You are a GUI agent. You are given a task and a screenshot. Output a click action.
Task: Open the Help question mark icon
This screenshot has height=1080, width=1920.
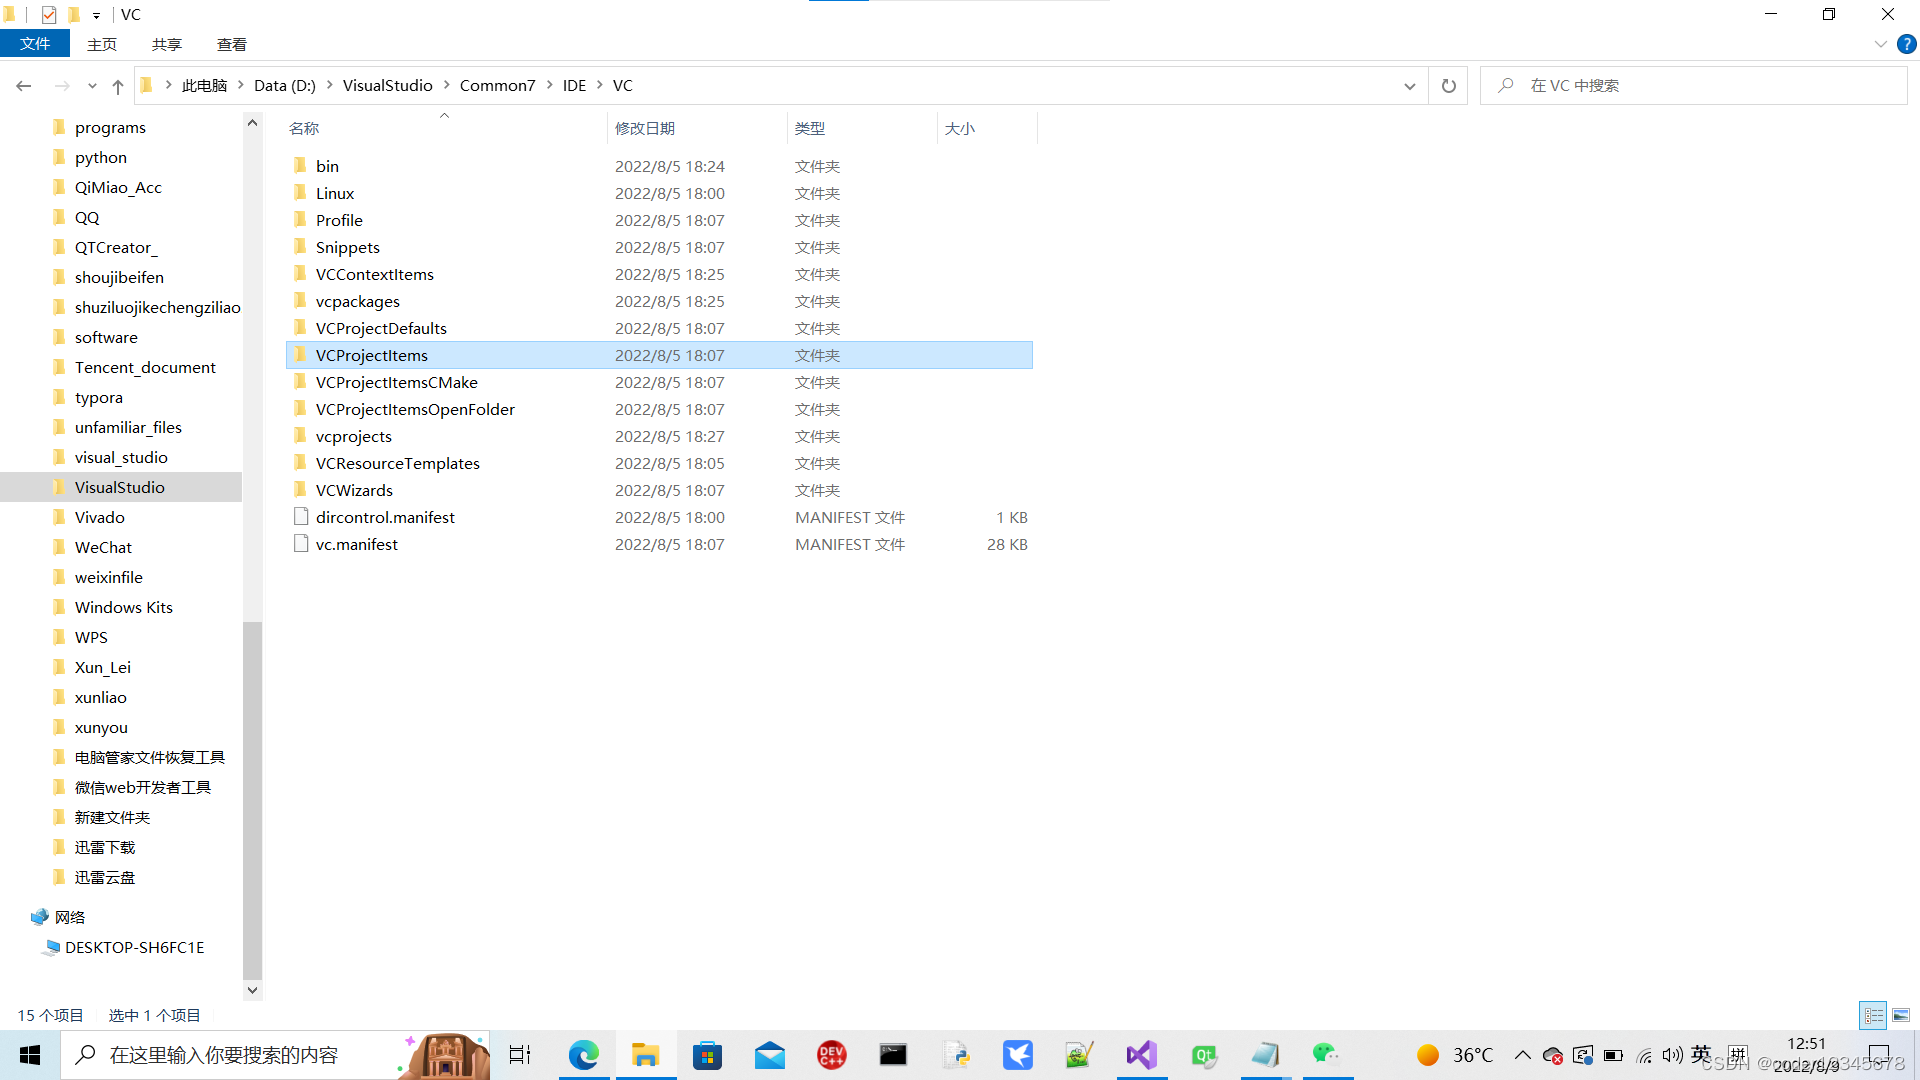click(1907, 44)
